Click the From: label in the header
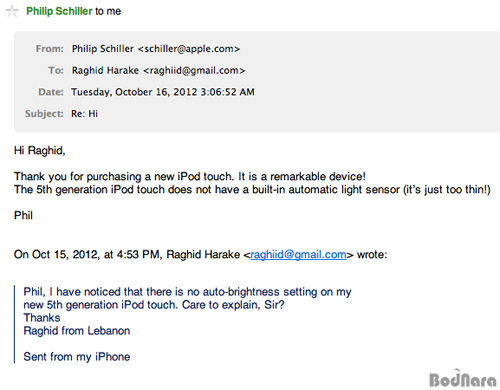Viewport: 500px width, 390px height. point(50,49)
